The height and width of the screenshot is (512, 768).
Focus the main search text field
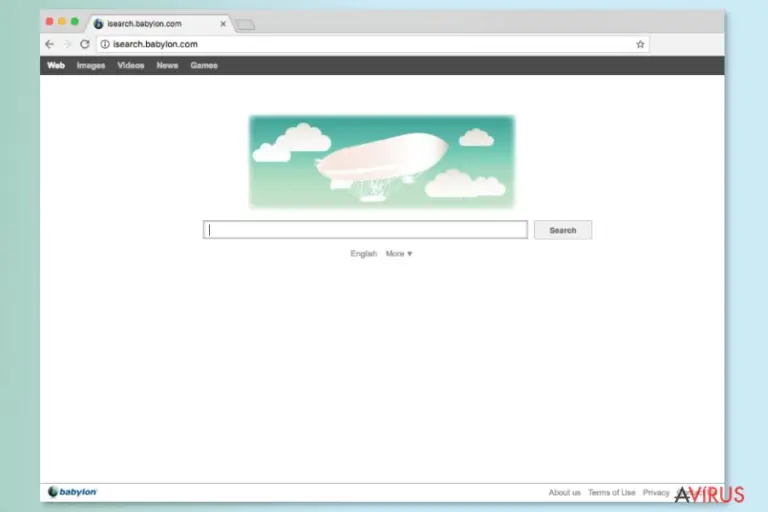click(365, 230)
